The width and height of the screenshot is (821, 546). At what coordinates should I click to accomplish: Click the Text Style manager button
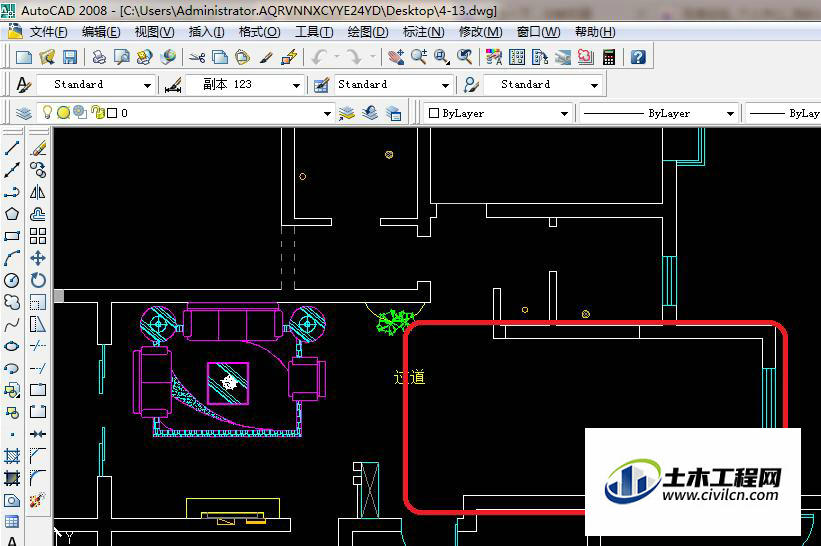click(24, 85)
